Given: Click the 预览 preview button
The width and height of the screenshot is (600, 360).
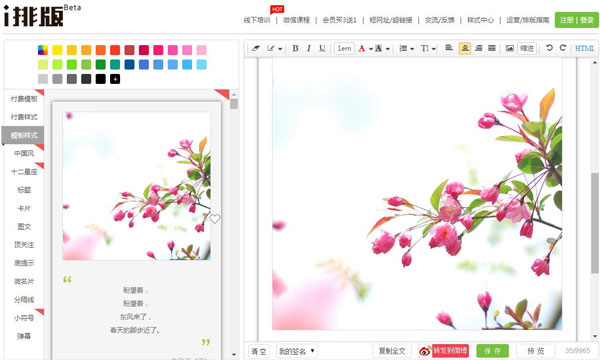Looking at the screenshot, I should click(x=535, y=350).
